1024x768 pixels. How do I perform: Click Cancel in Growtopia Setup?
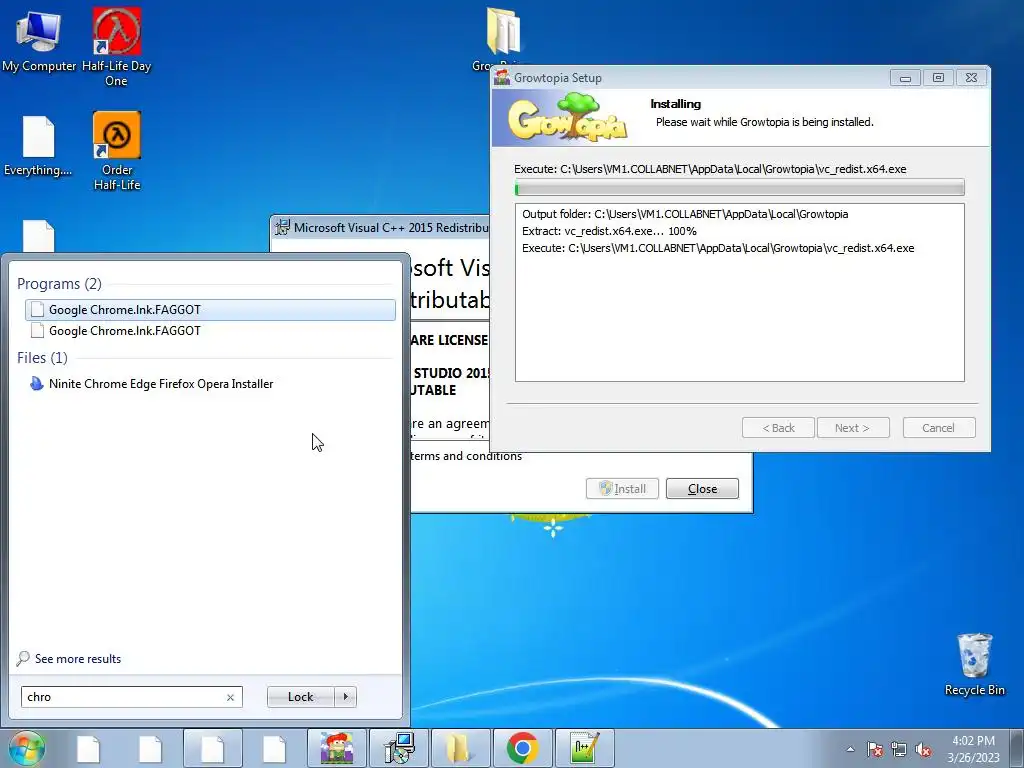[x=938, y=428]
